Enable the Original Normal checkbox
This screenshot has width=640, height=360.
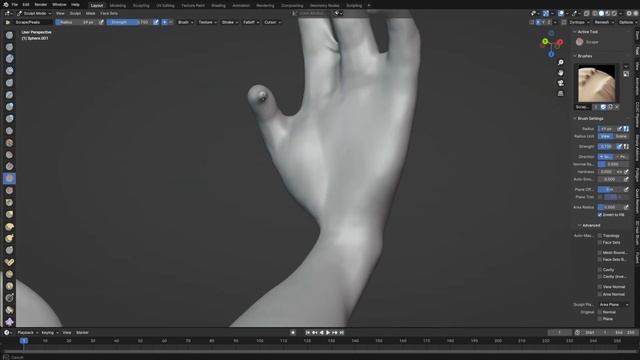600,312
